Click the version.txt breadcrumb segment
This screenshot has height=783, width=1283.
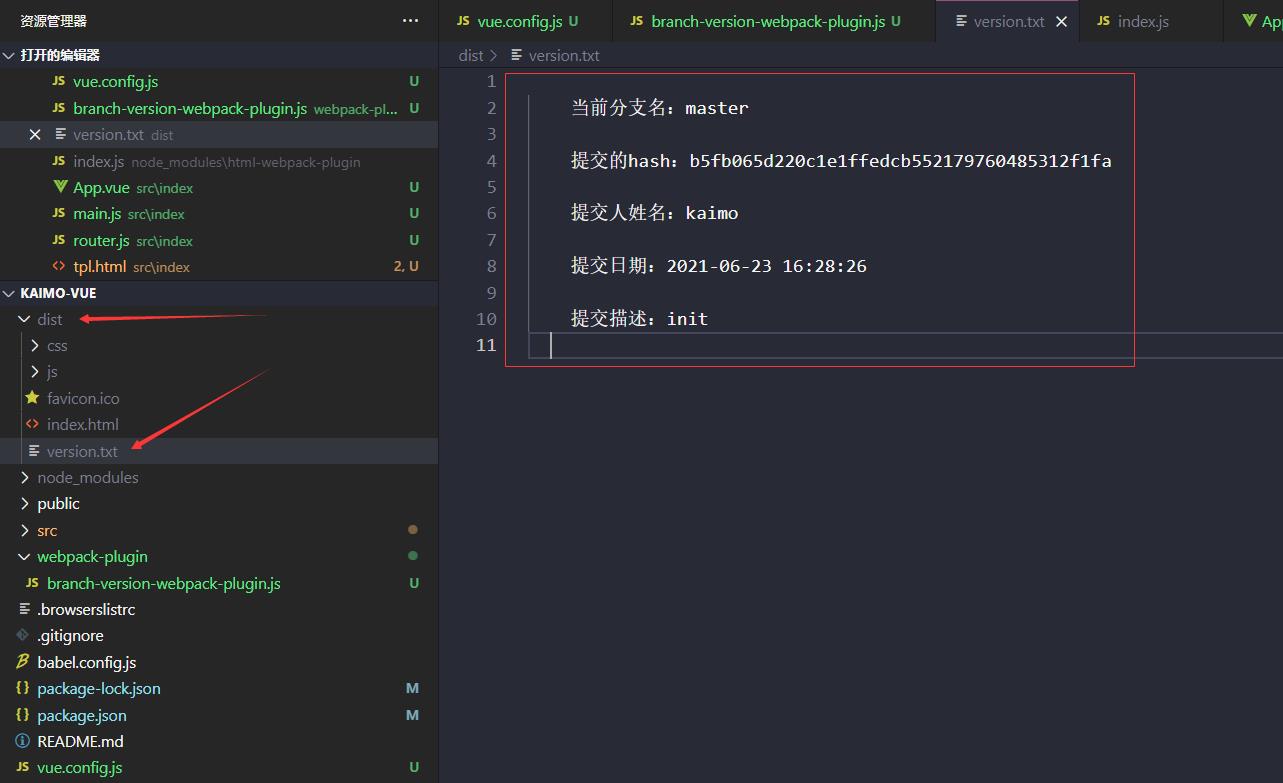click(x=564, y=55)
